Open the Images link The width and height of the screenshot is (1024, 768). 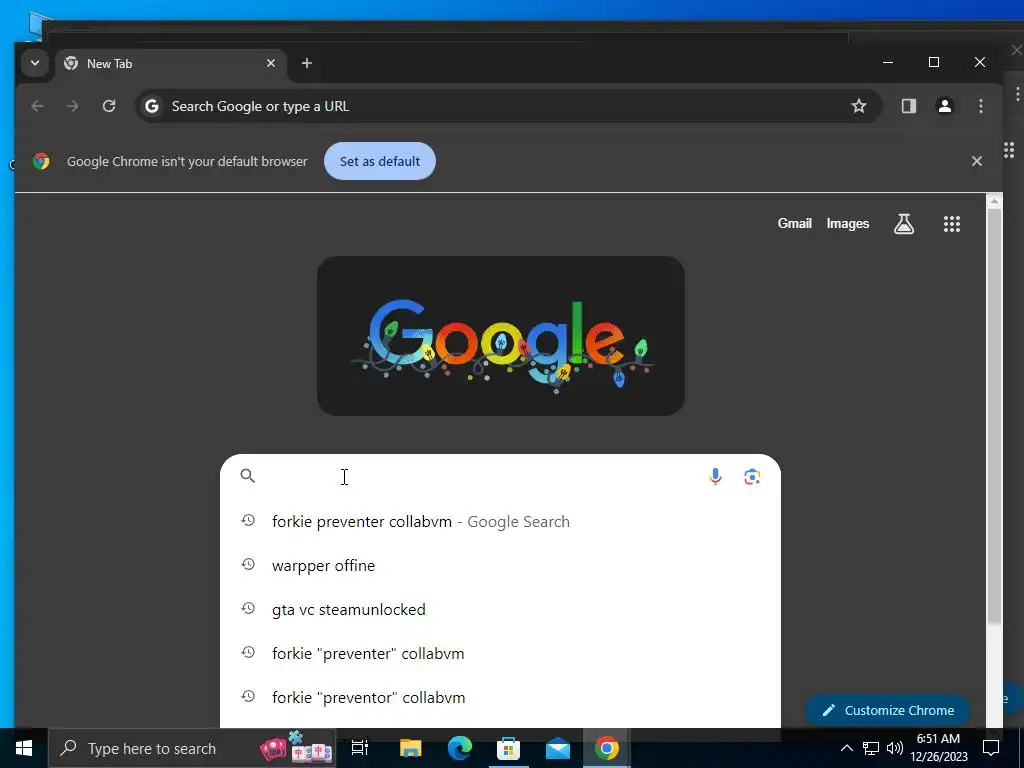(x=848, y=223)
